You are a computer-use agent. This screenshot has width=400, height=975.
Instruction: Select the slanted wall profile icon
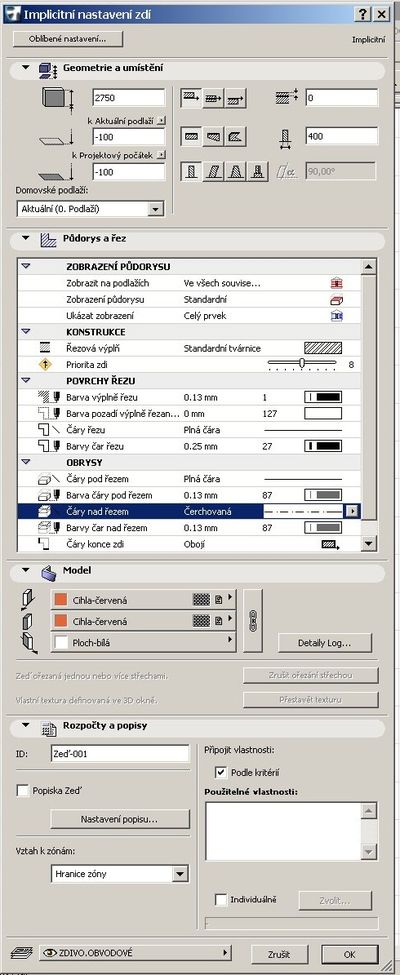(213, 171)
